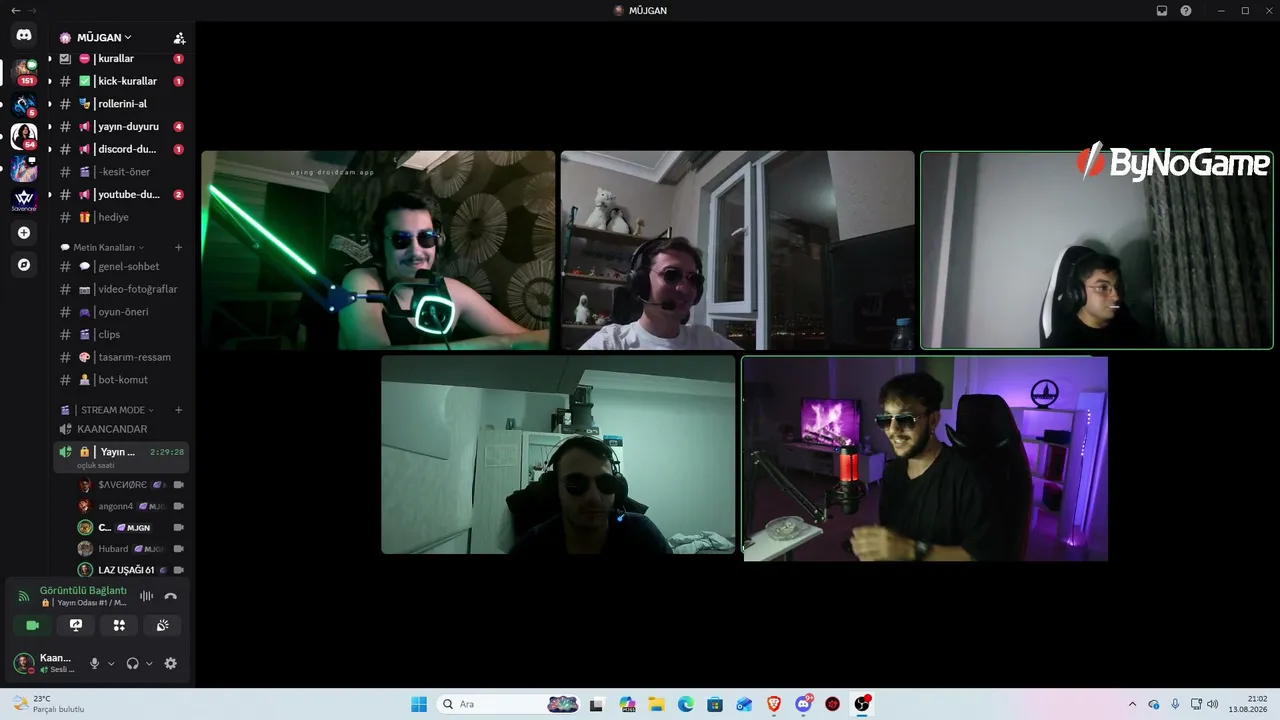Open the -kesit-öner channel
Image resolution: width=1280 pixels, height=720 pixels.
click(x=122, y=172)
